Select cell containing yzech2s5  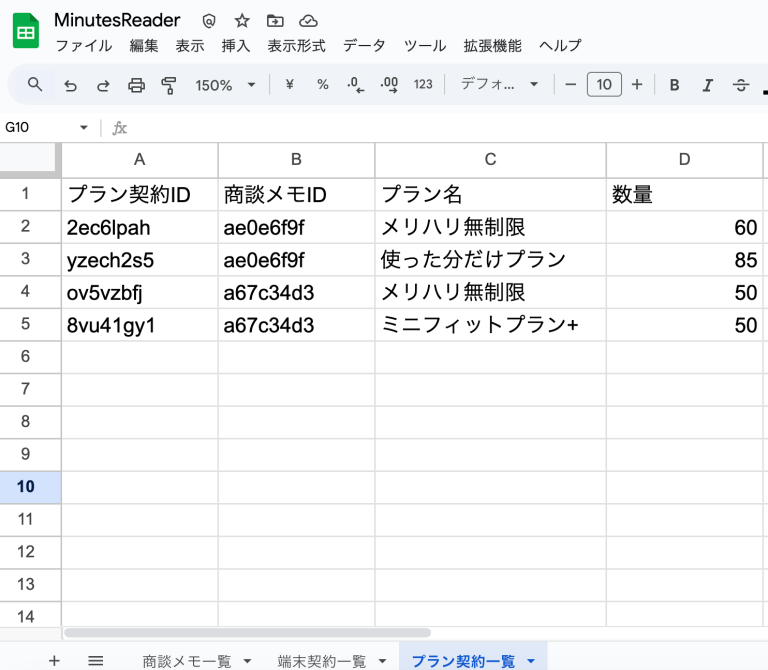[x=140, y=260]
